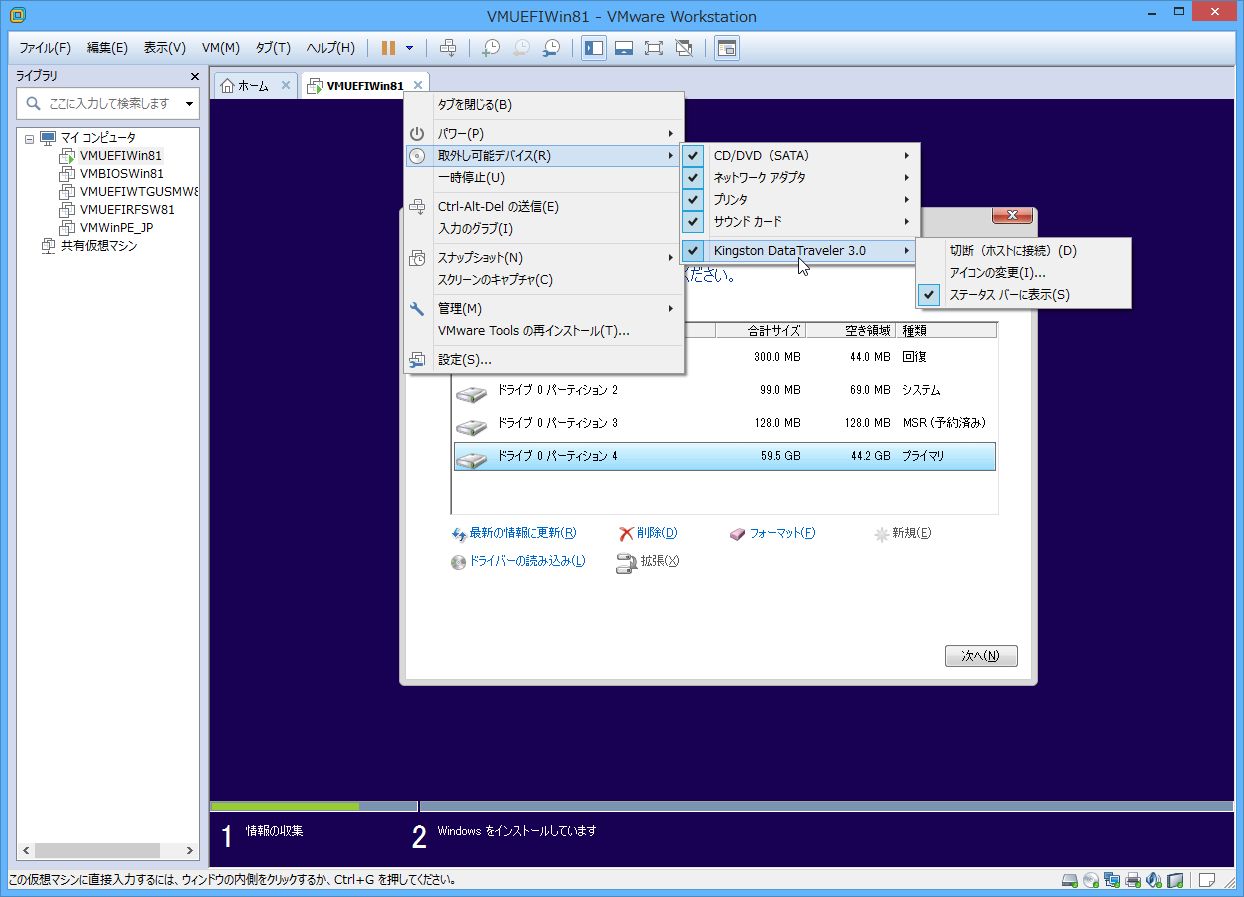Click the library pane horizontal scrollbar
The height and width of the screenshot is (897, 1244).
(108, 851)
